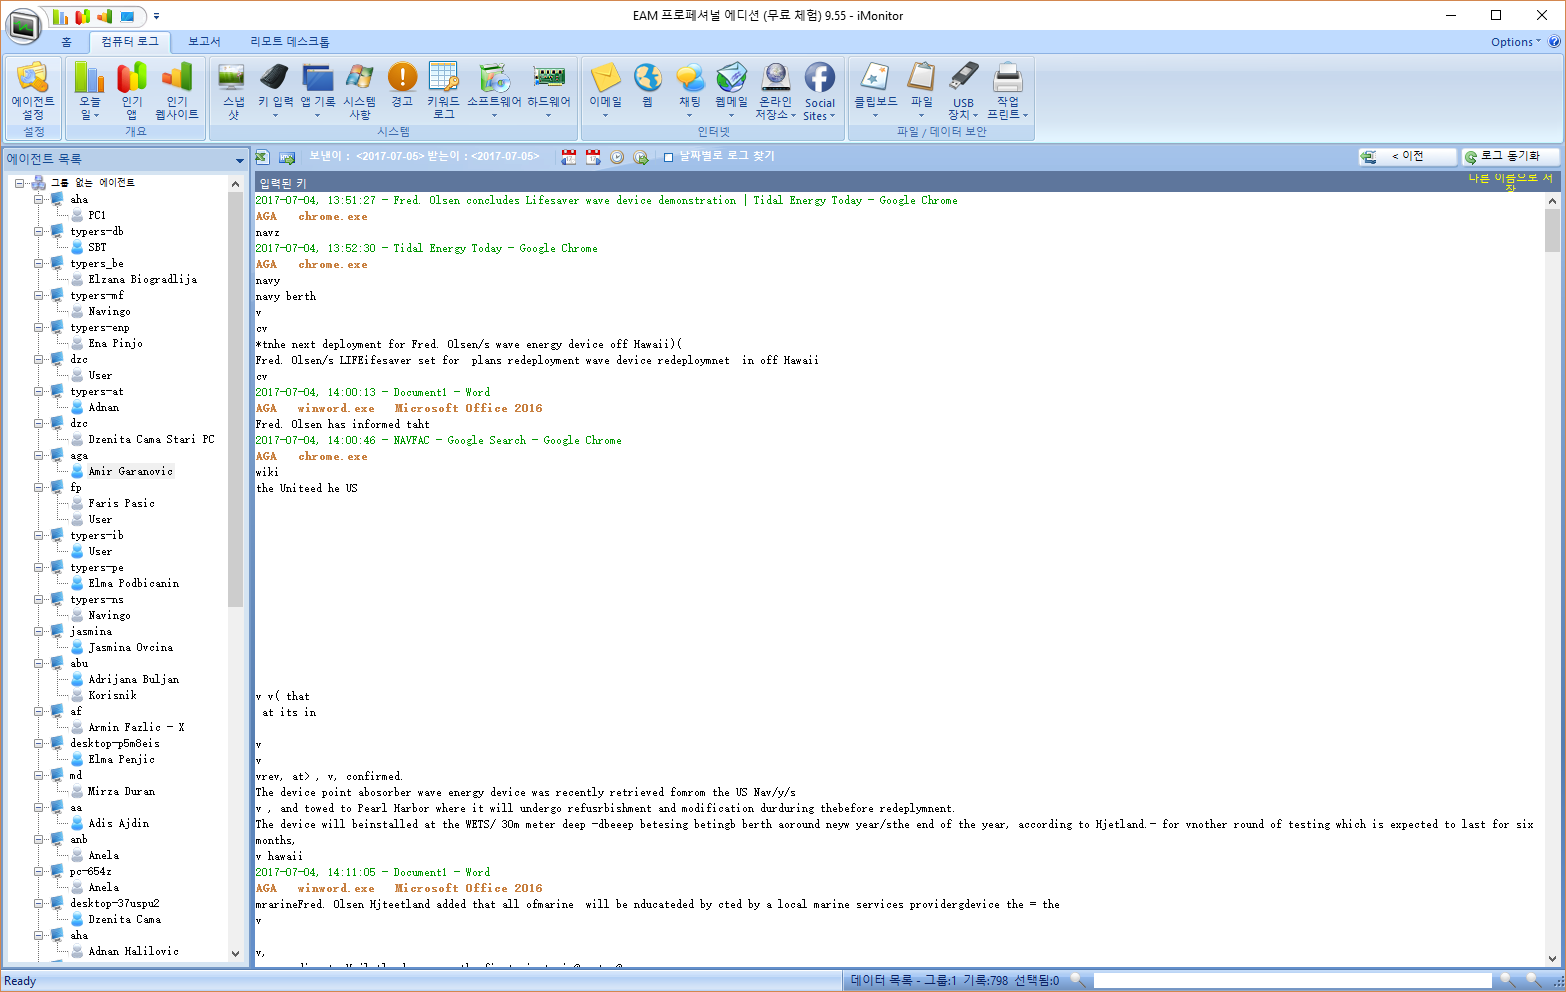
Task: Open the help icon next to Options
Action: 1554,42
